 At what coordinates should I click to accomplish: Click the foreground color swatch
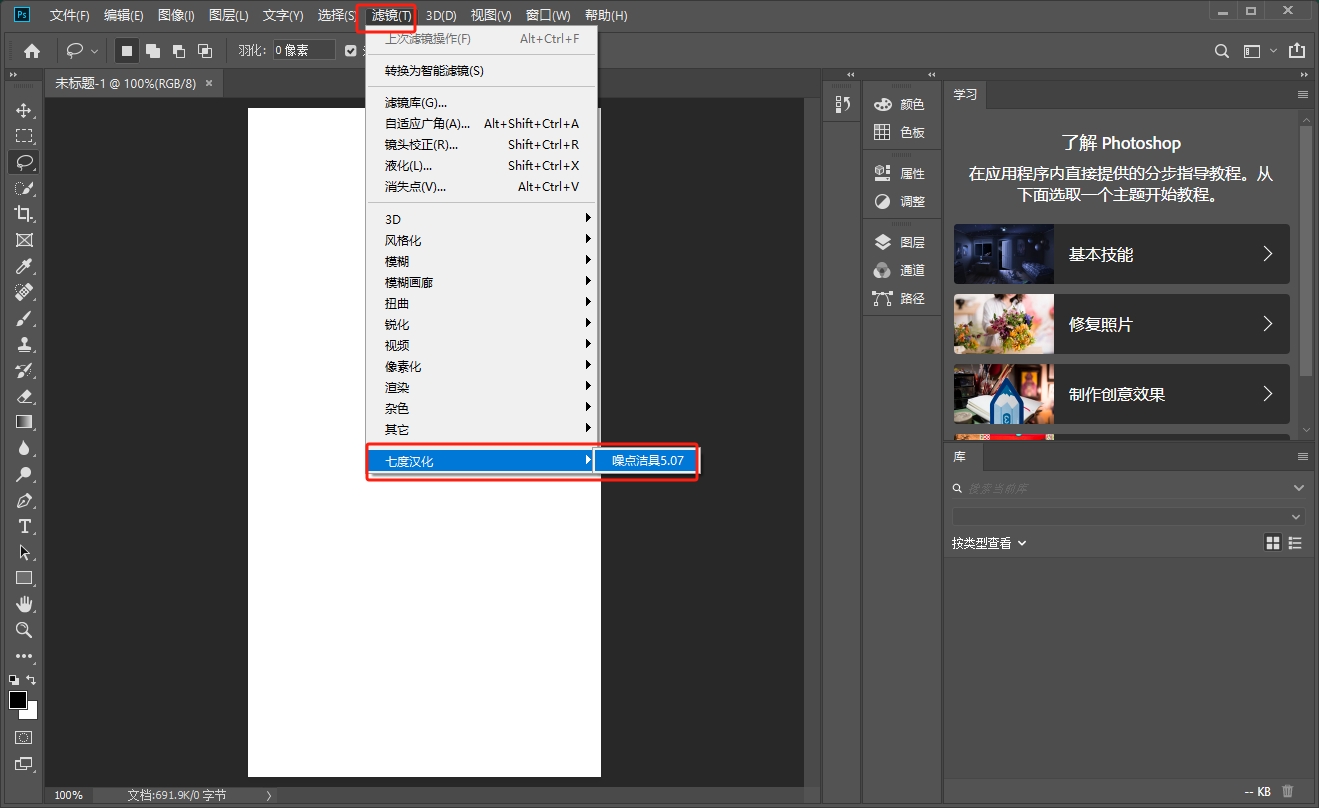coord(17,700)
